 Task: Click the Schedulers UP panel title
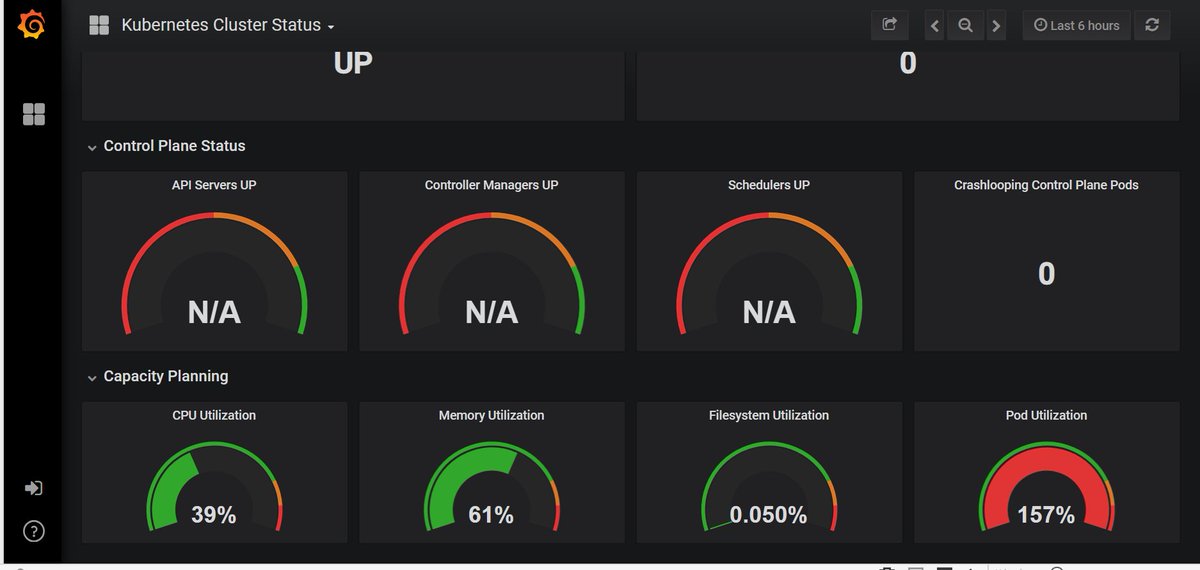[x=769, y=185]
